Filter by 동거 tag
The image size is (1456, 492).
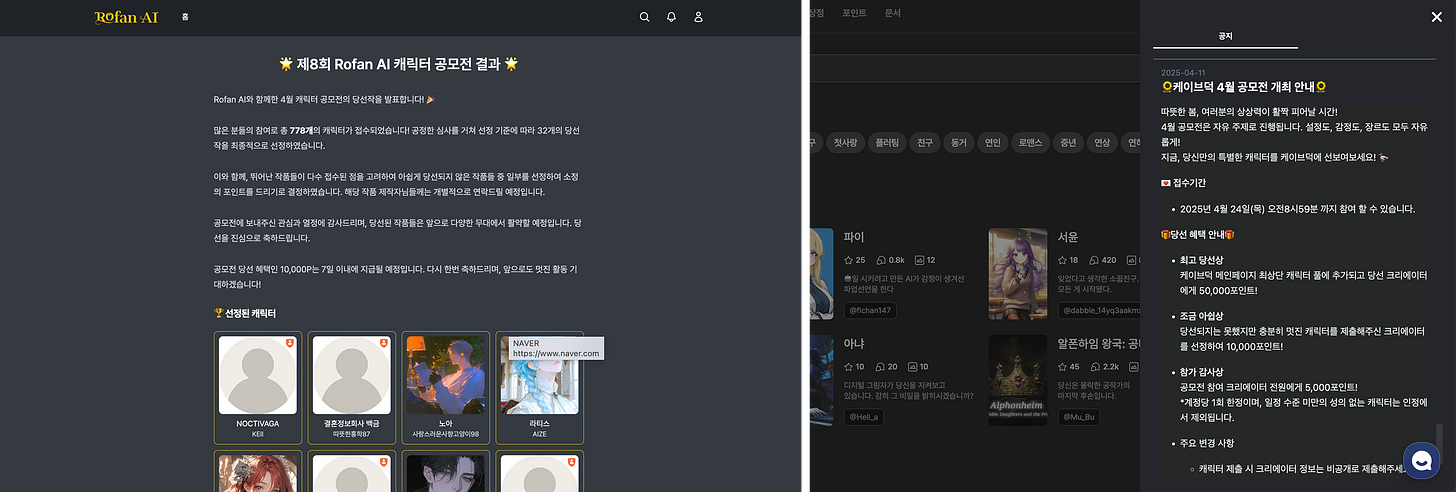959,142
